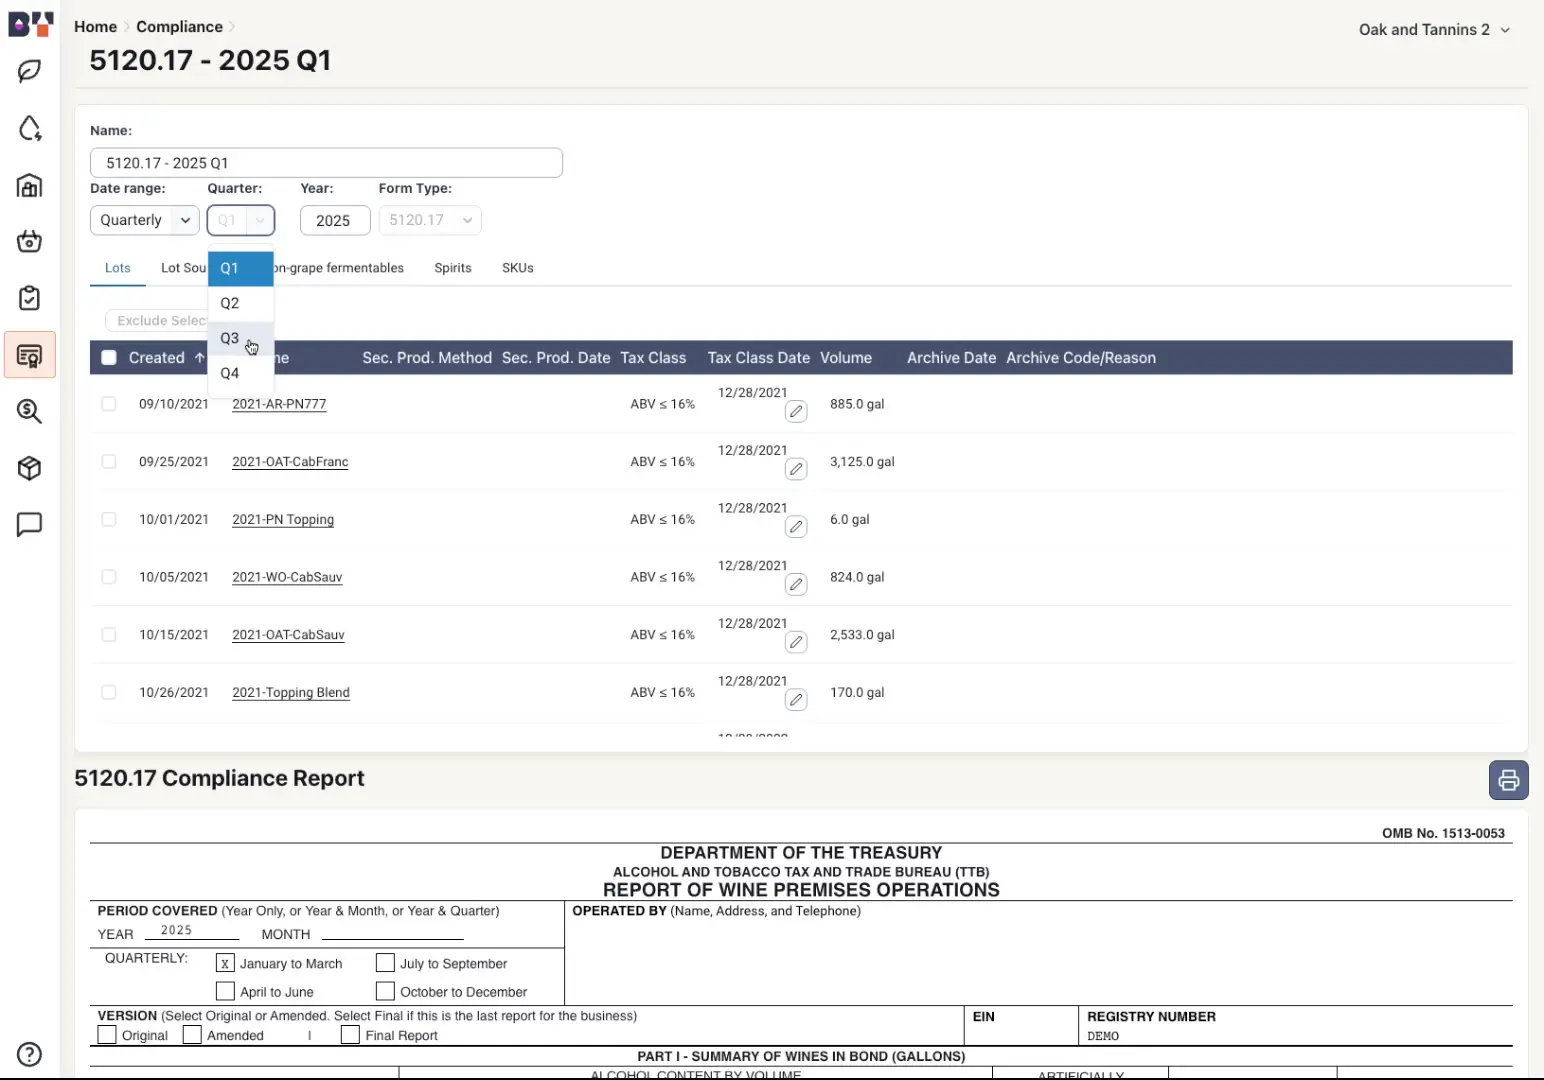The height and width of the screenshot is (1080, 1544).
Task: Sort by the Archive Date header
Action: pos(951,358)
